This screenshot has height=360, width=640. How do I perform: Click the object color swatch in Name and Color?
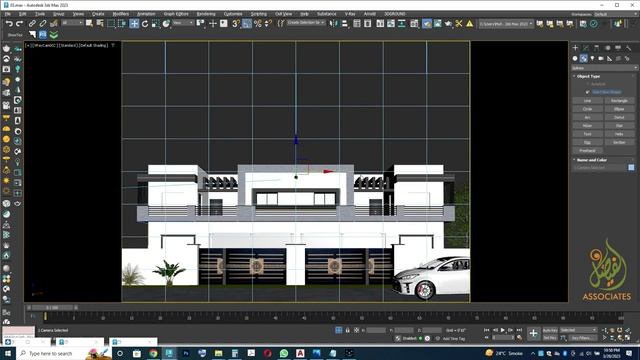click(631, 167)
